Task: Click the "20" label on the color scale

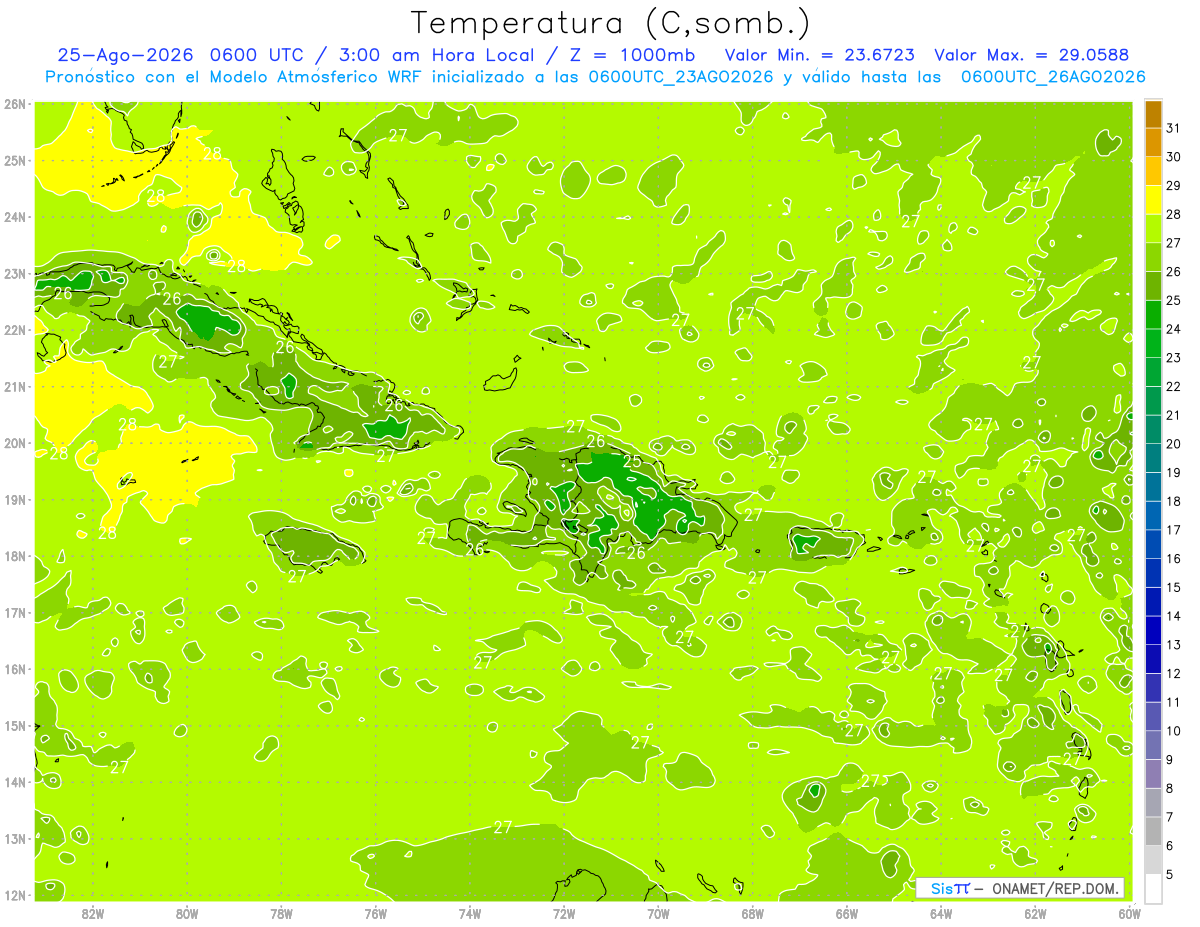Action: [x=1173, y=444]
